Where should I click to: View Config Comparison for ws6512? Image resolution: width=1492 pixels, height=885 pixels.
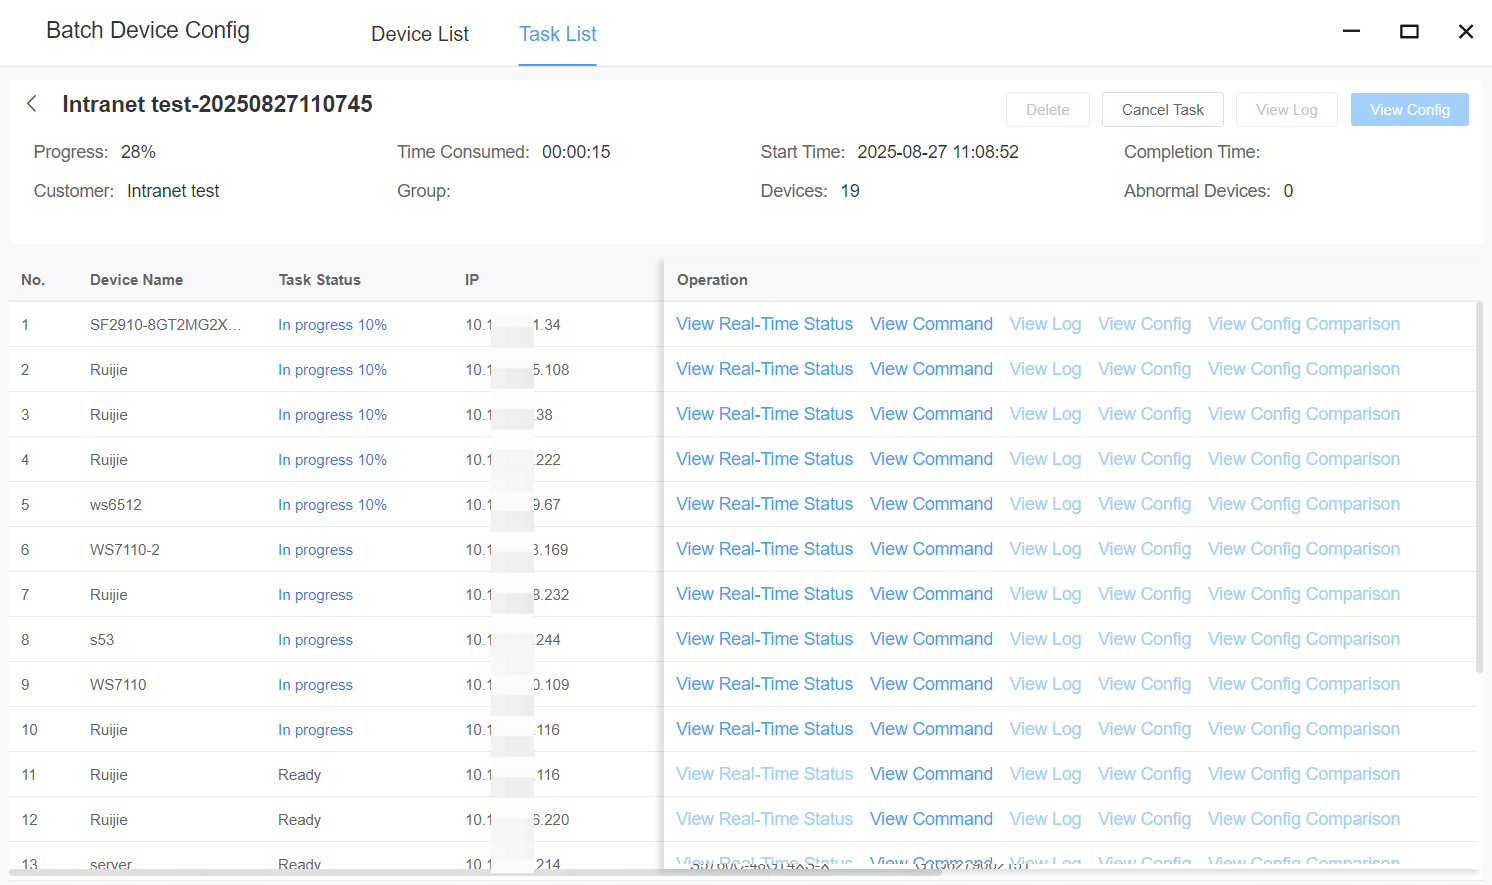1304,504
